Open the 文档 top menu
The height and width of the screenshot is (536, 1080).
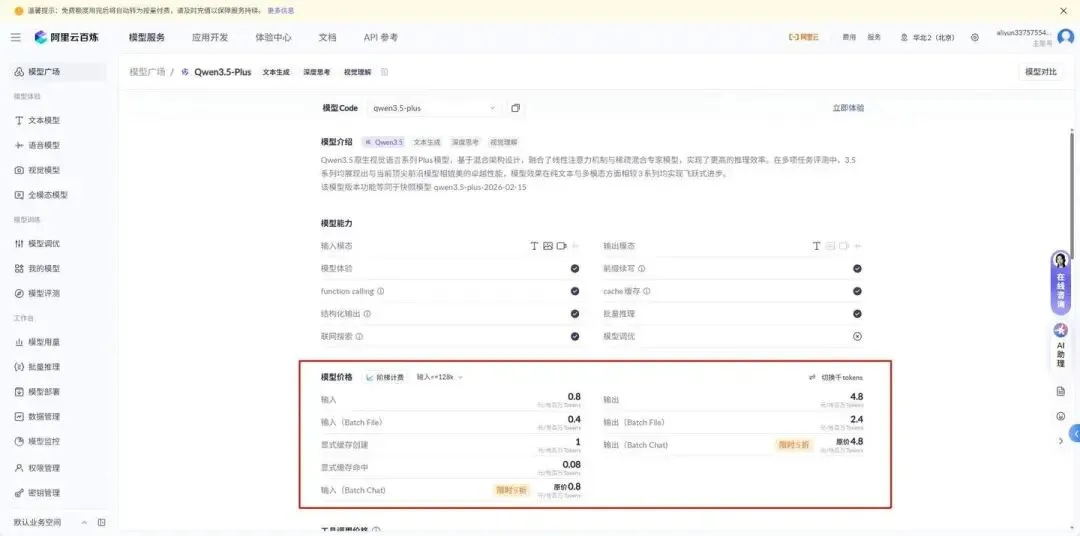pyautogui.click(x=327, y=37)
